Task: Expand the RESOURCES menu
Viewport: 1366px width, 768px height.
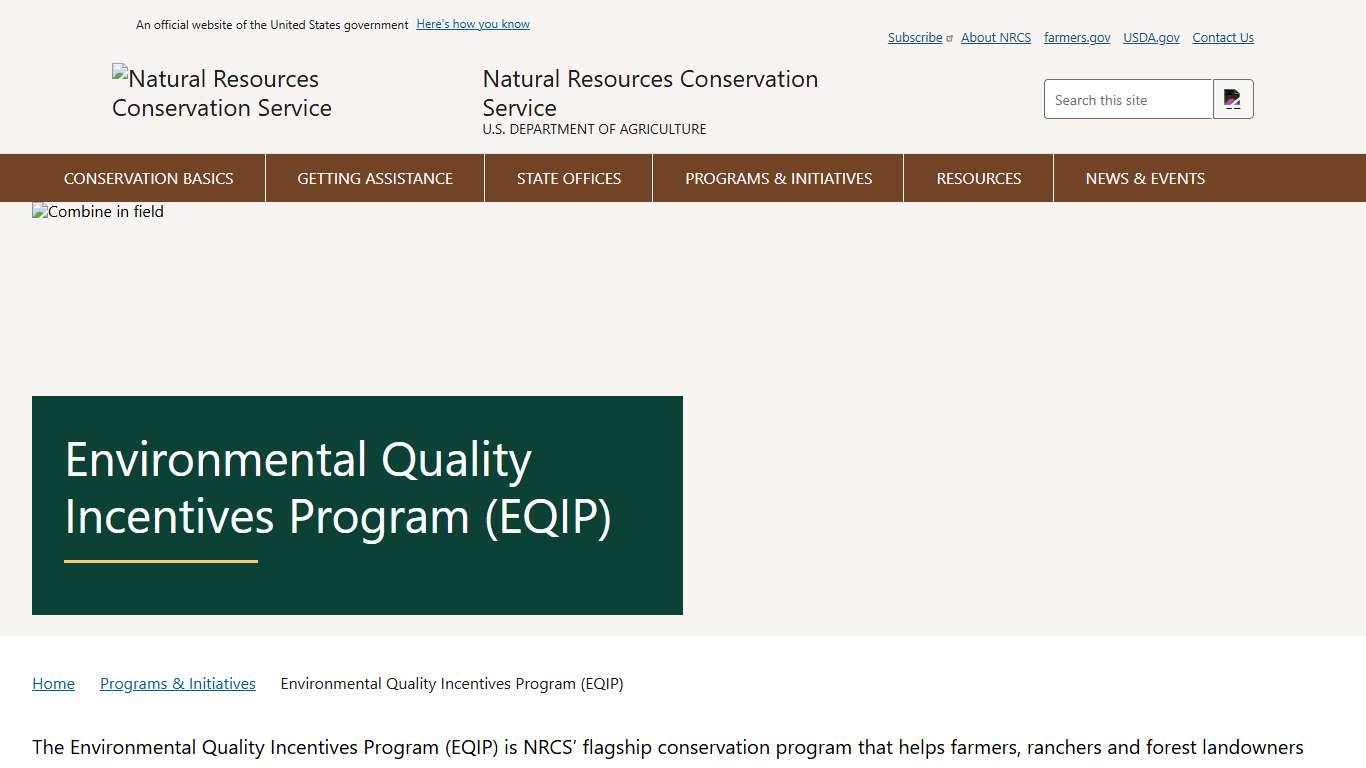Action: click(978, 178)
